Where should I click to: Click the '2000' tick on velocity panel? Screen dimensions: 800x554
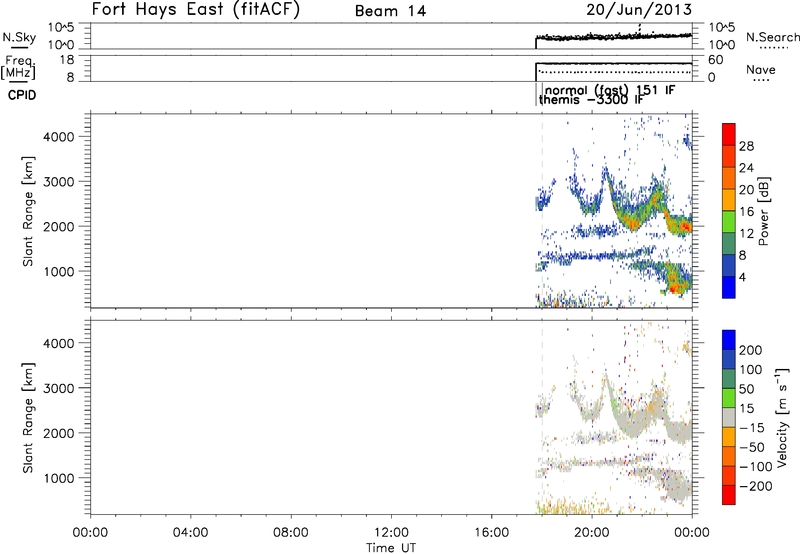(58, 433)
